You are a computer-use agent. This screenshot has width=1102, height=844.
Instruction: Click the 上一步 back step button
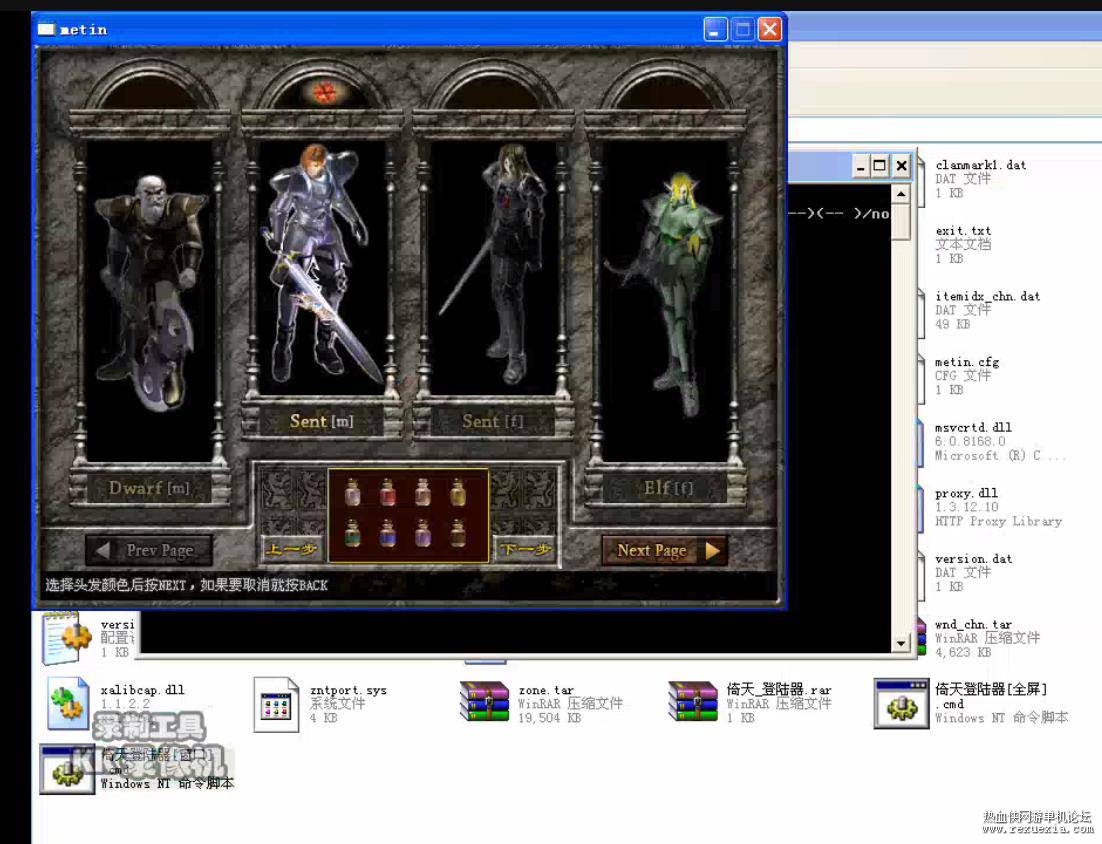click(292, 550)
